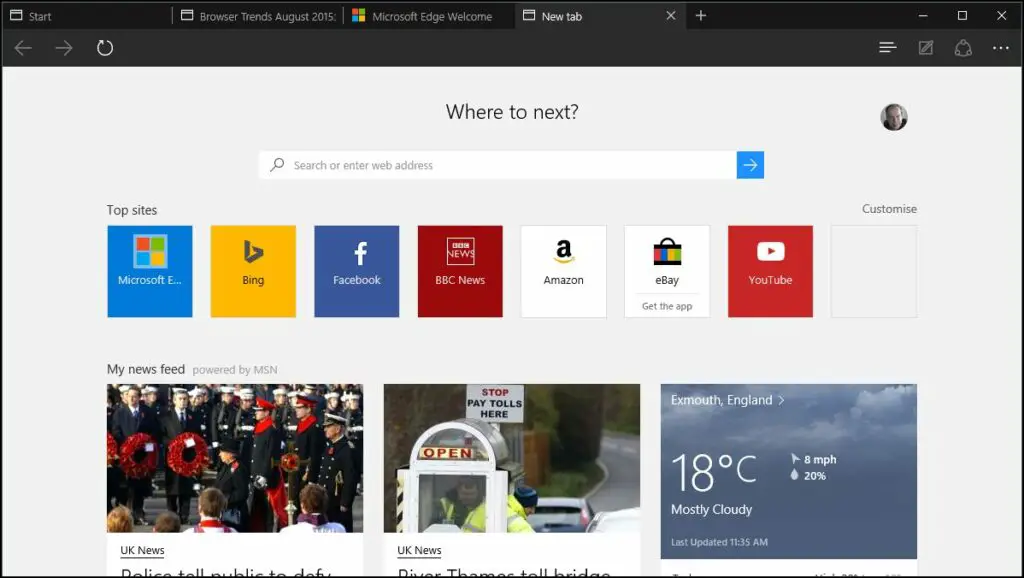The height and width of the screenshot is (578, 1024).
Task: Maximize the Edge window
Action: 962,16
